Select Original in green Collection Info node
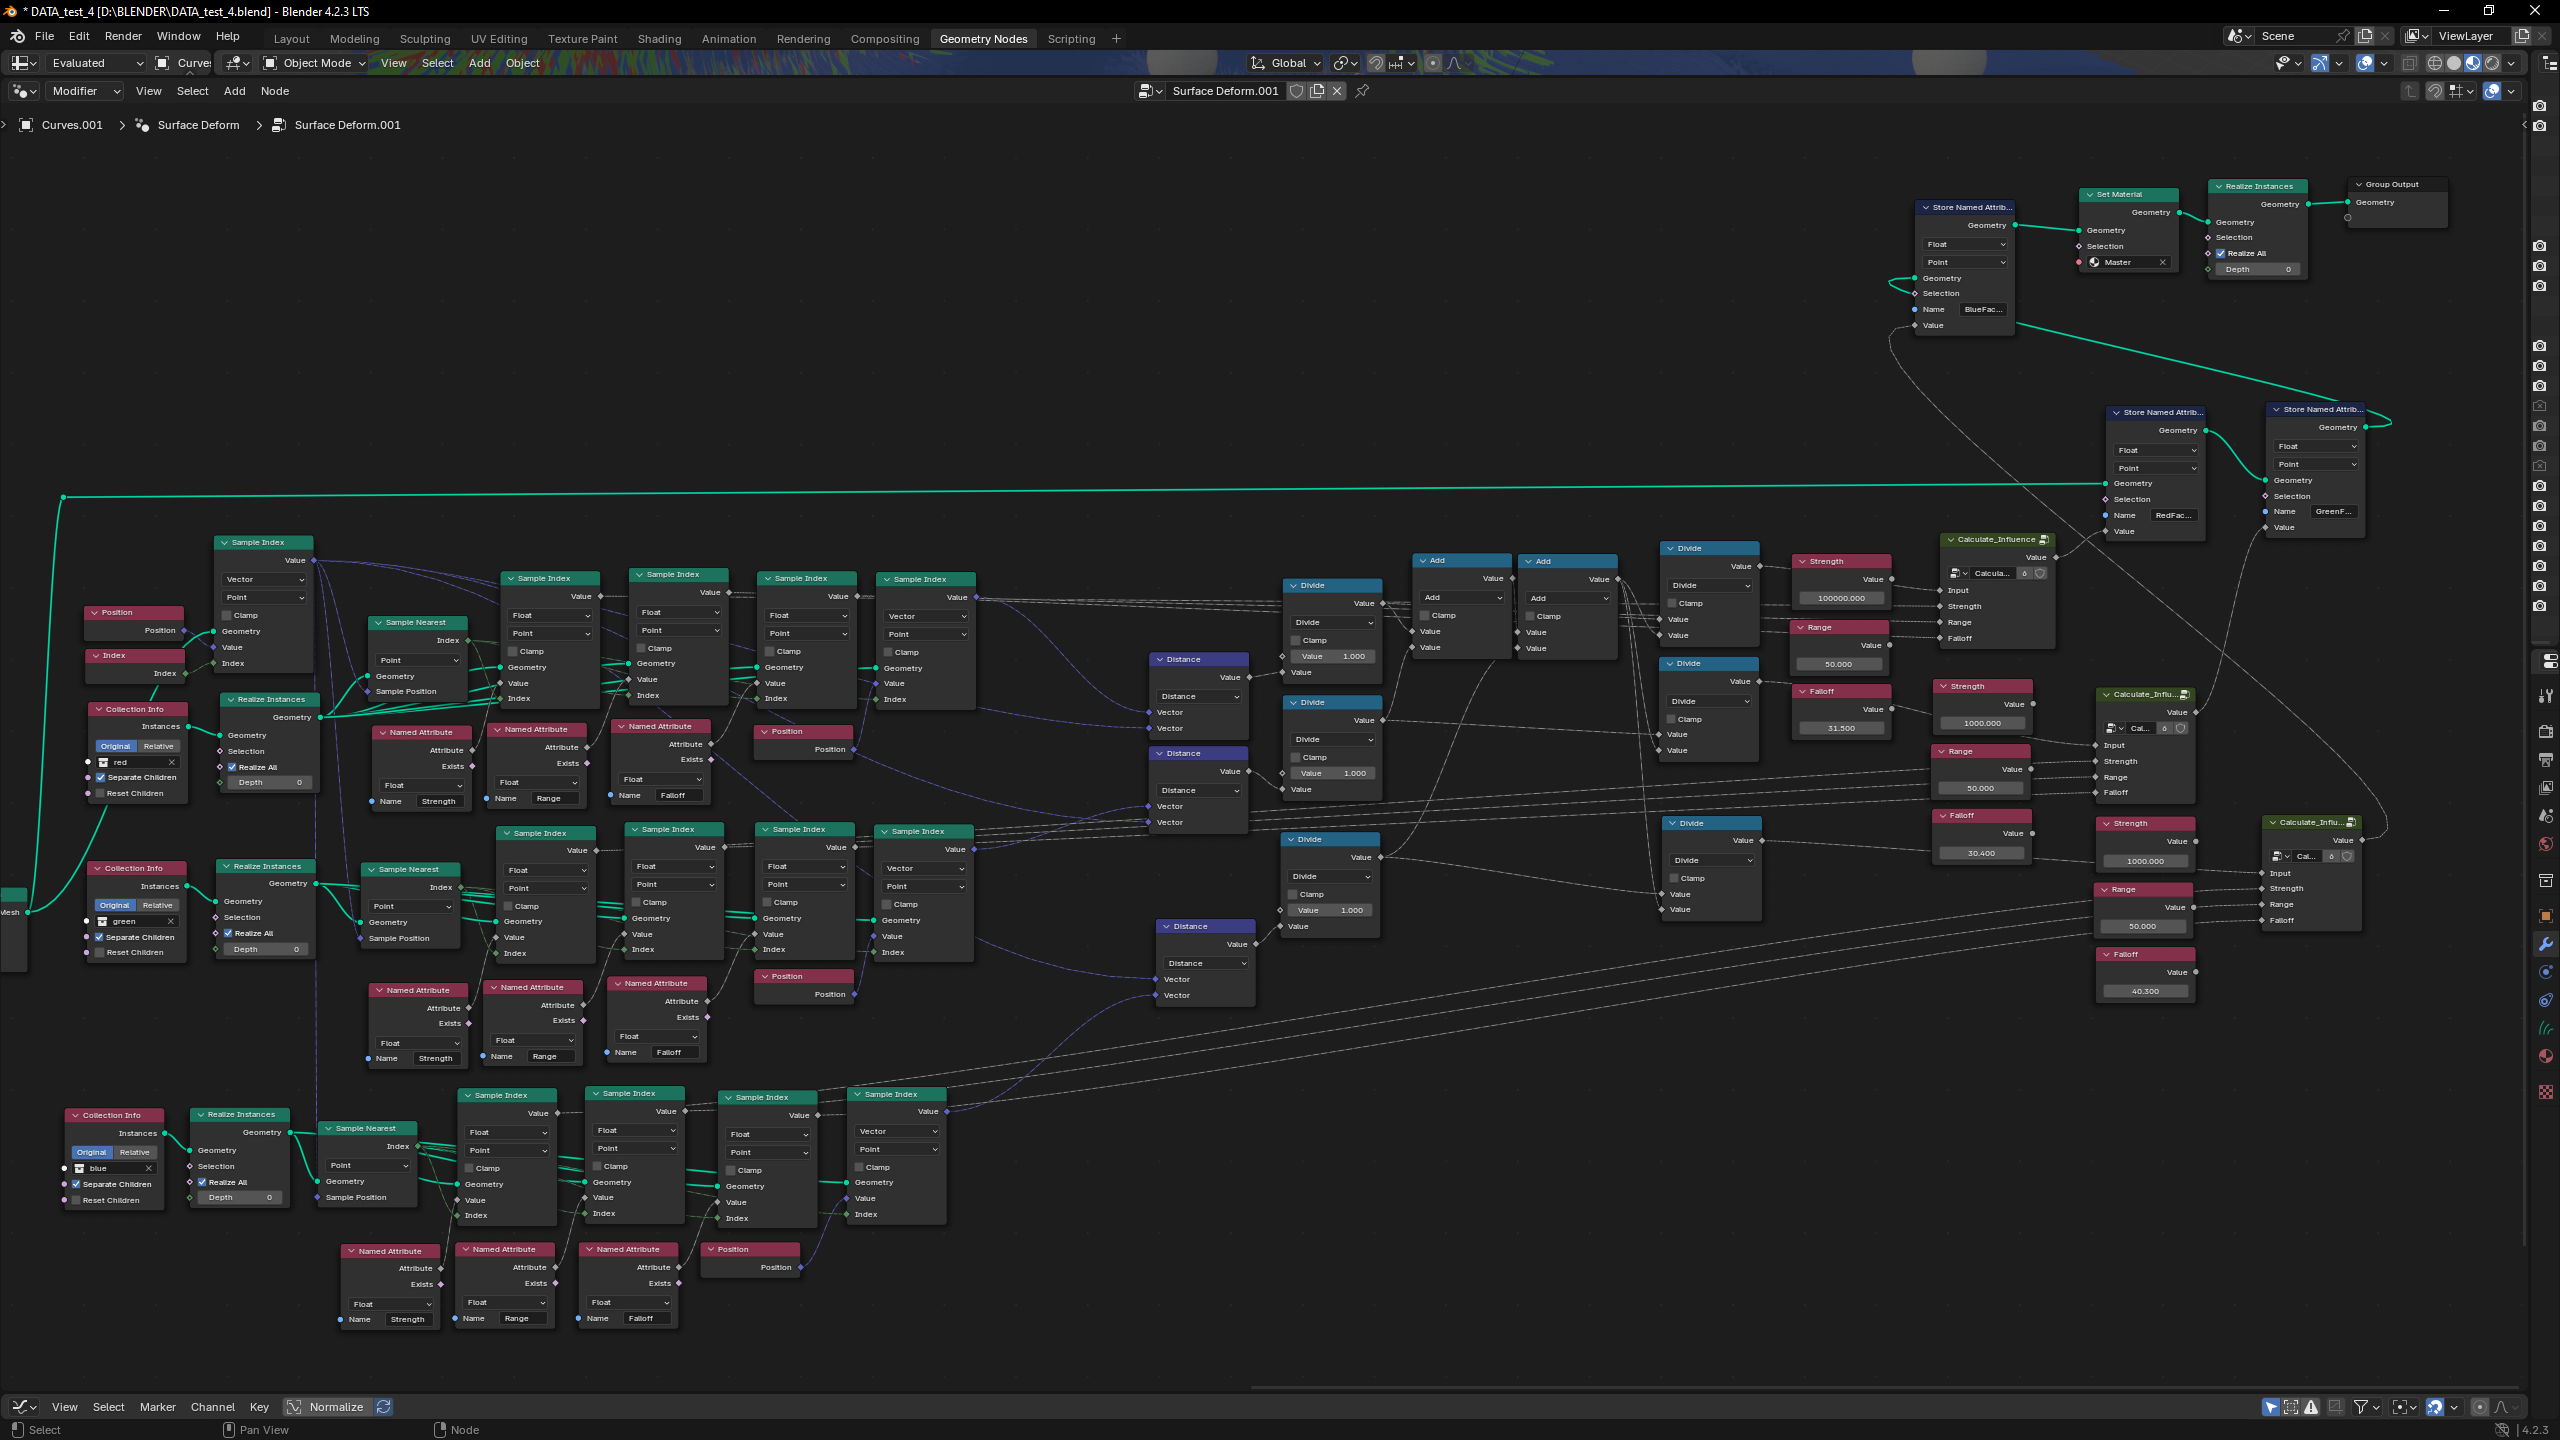This screenshot has height=1440, width=2560. [114, 905]
